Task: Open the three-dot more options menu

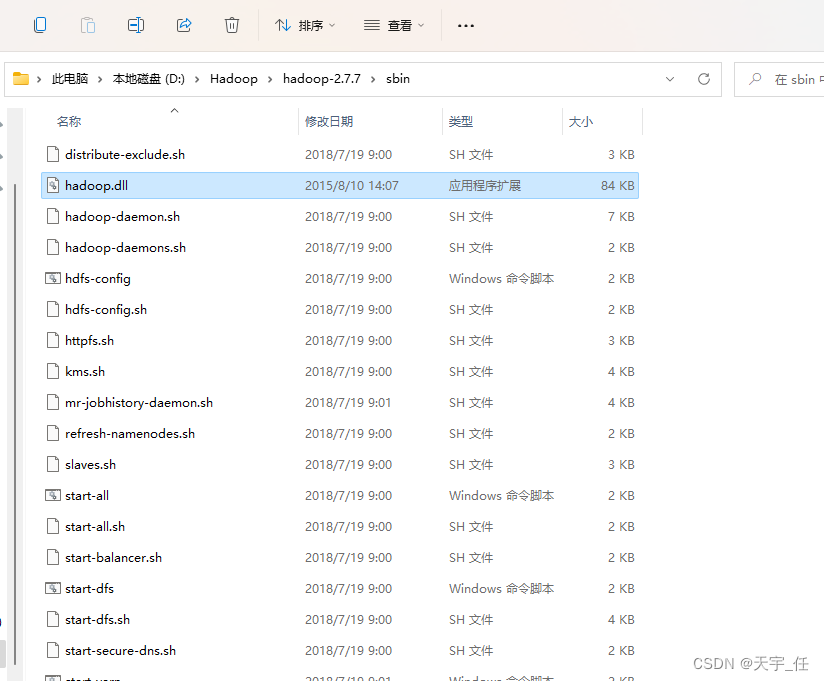Action: point(465,25)
